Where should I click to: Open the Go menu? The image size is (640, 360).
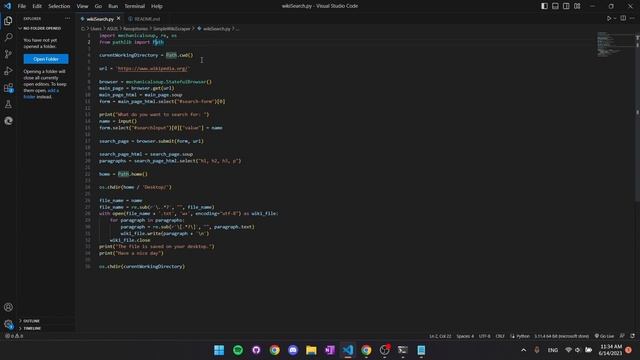coord(98,6)
